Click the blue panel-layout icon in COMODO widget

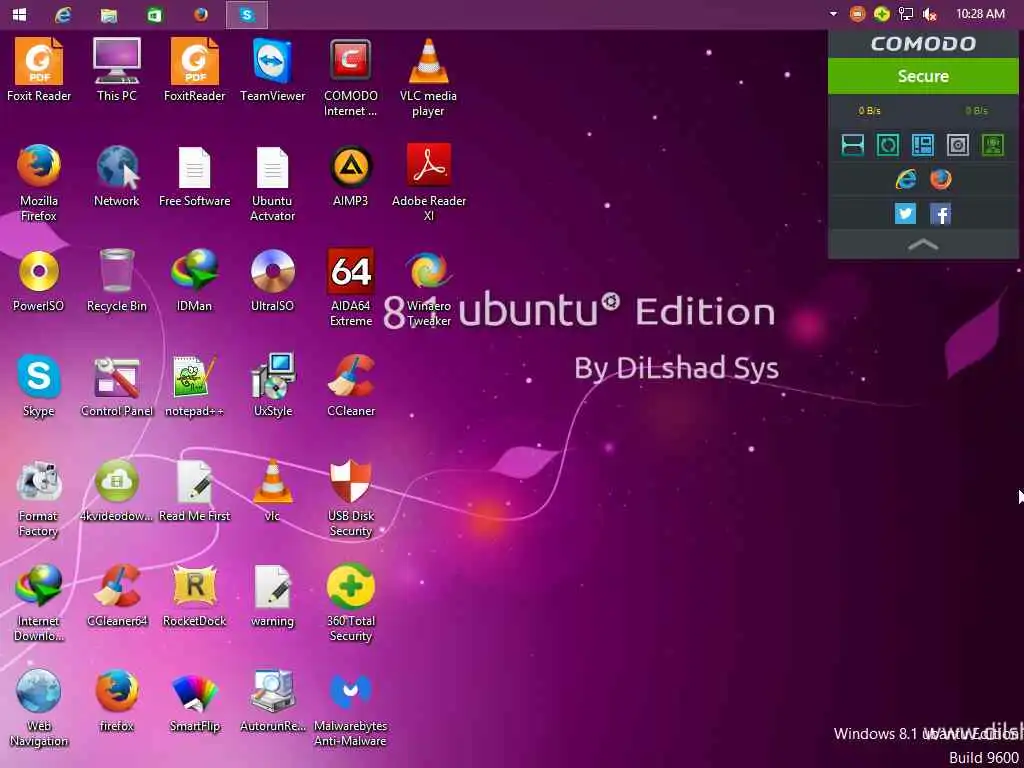923,145
